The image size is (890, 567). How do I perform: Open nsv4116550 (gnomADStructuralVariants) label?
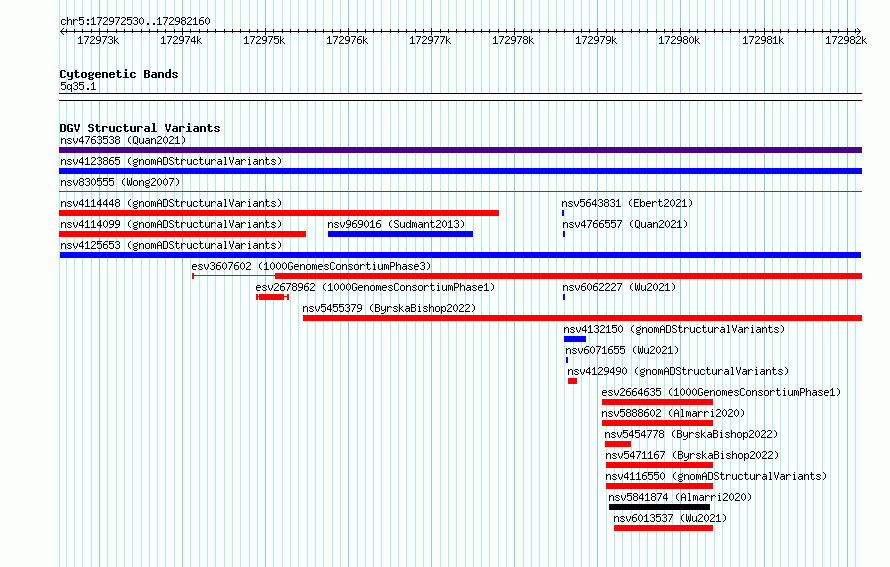pos(716,476)
